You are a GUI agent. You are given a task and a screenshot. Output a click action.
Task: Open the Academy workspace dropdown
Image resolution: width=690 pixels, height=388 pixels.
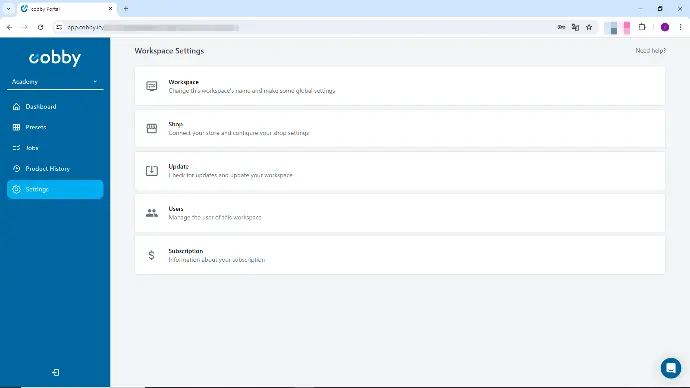pyautogui.click(x=55, y=82)
